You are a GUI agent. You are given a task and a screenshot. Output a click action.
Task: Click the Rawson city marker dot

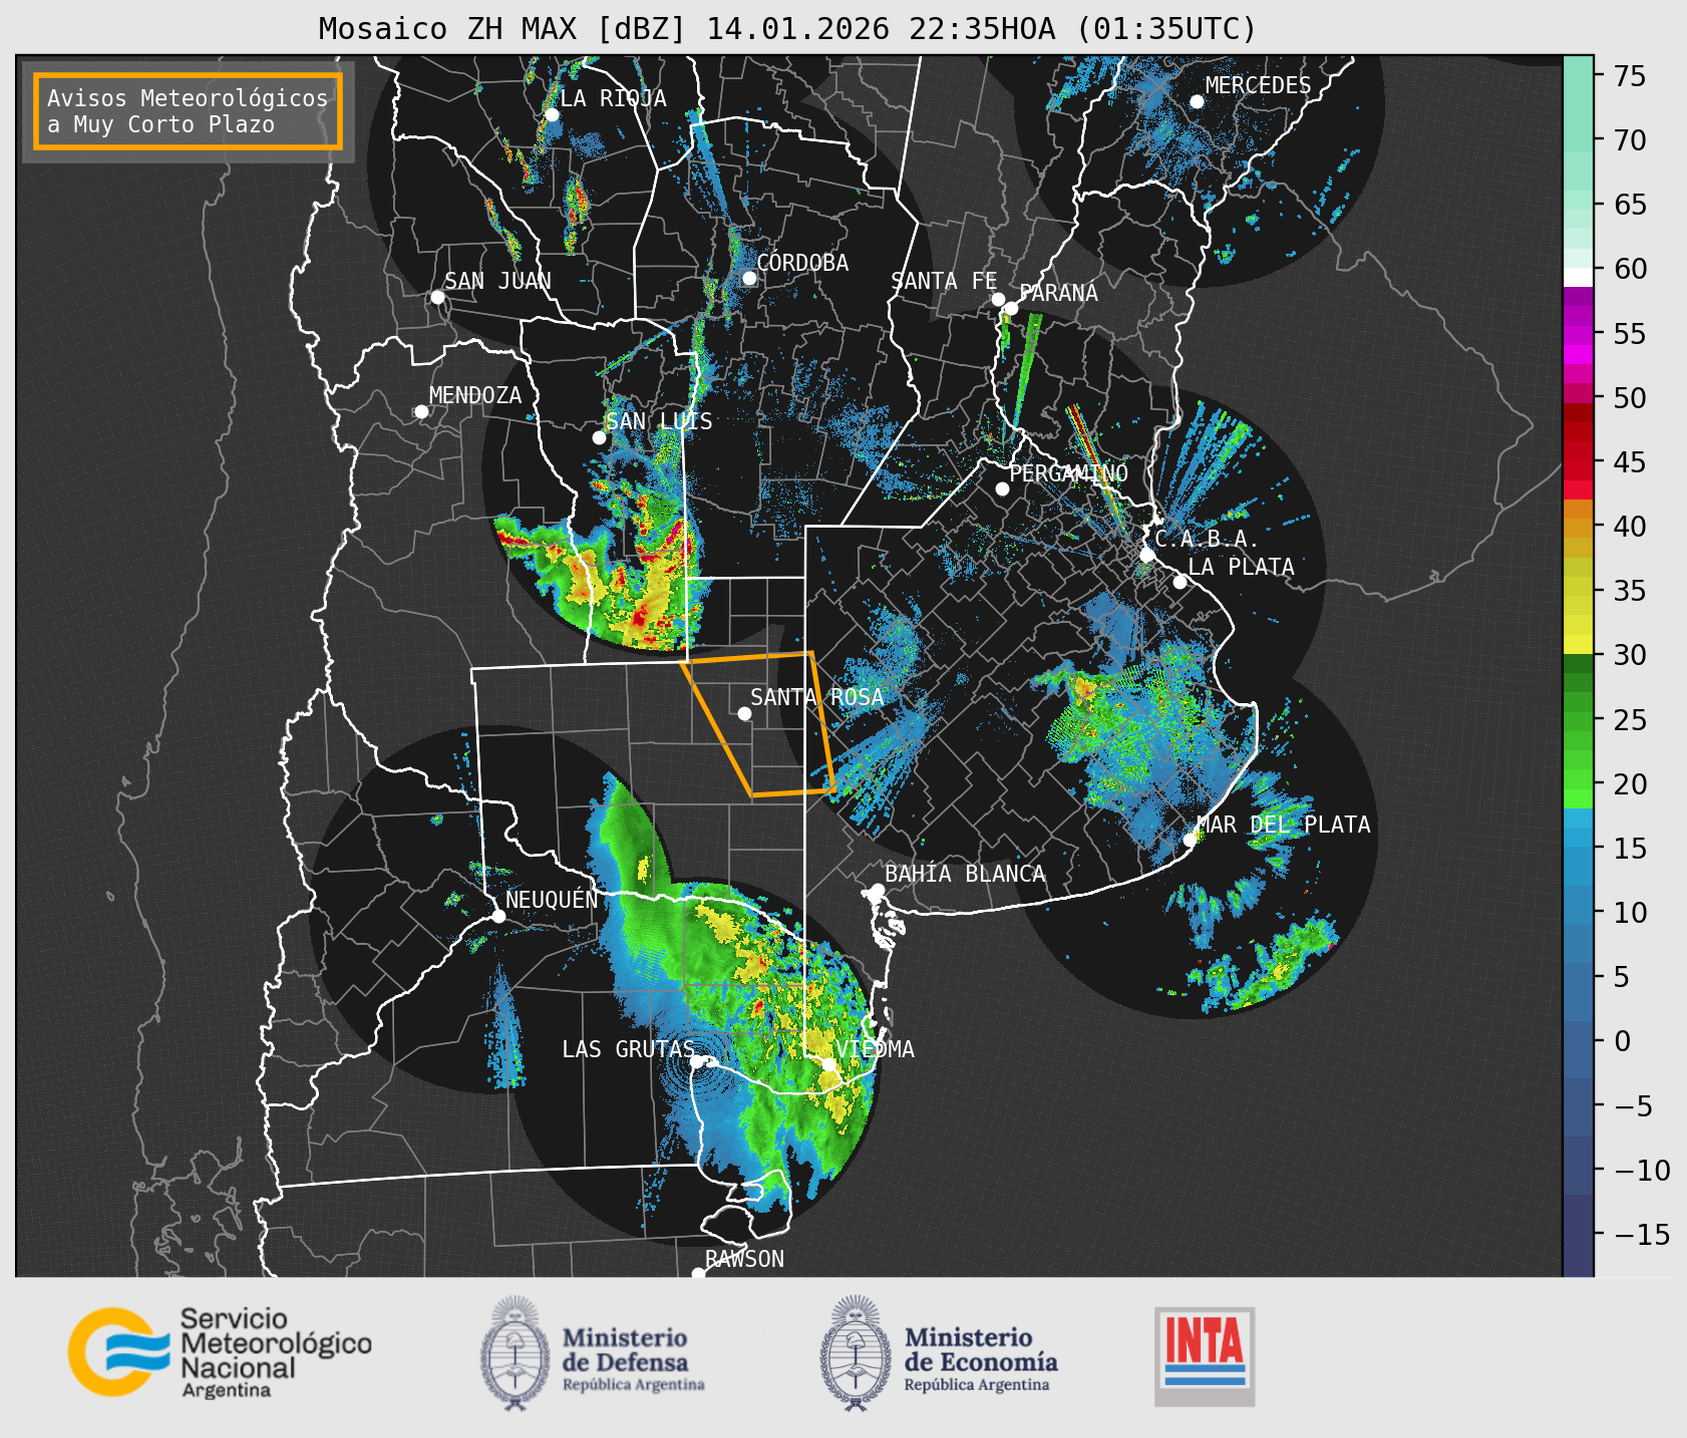pos(698,1273)
